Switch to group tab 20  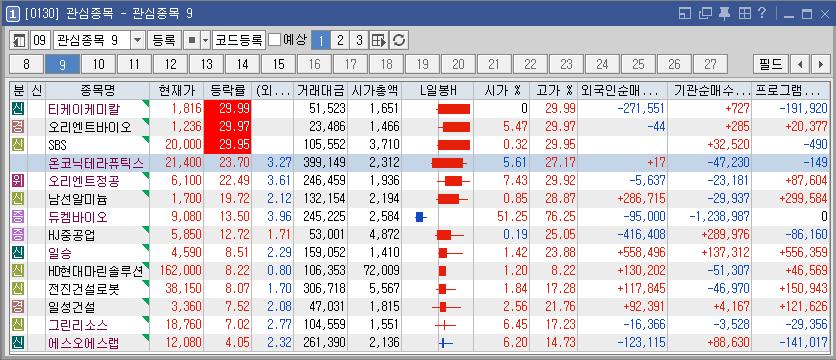458,65
